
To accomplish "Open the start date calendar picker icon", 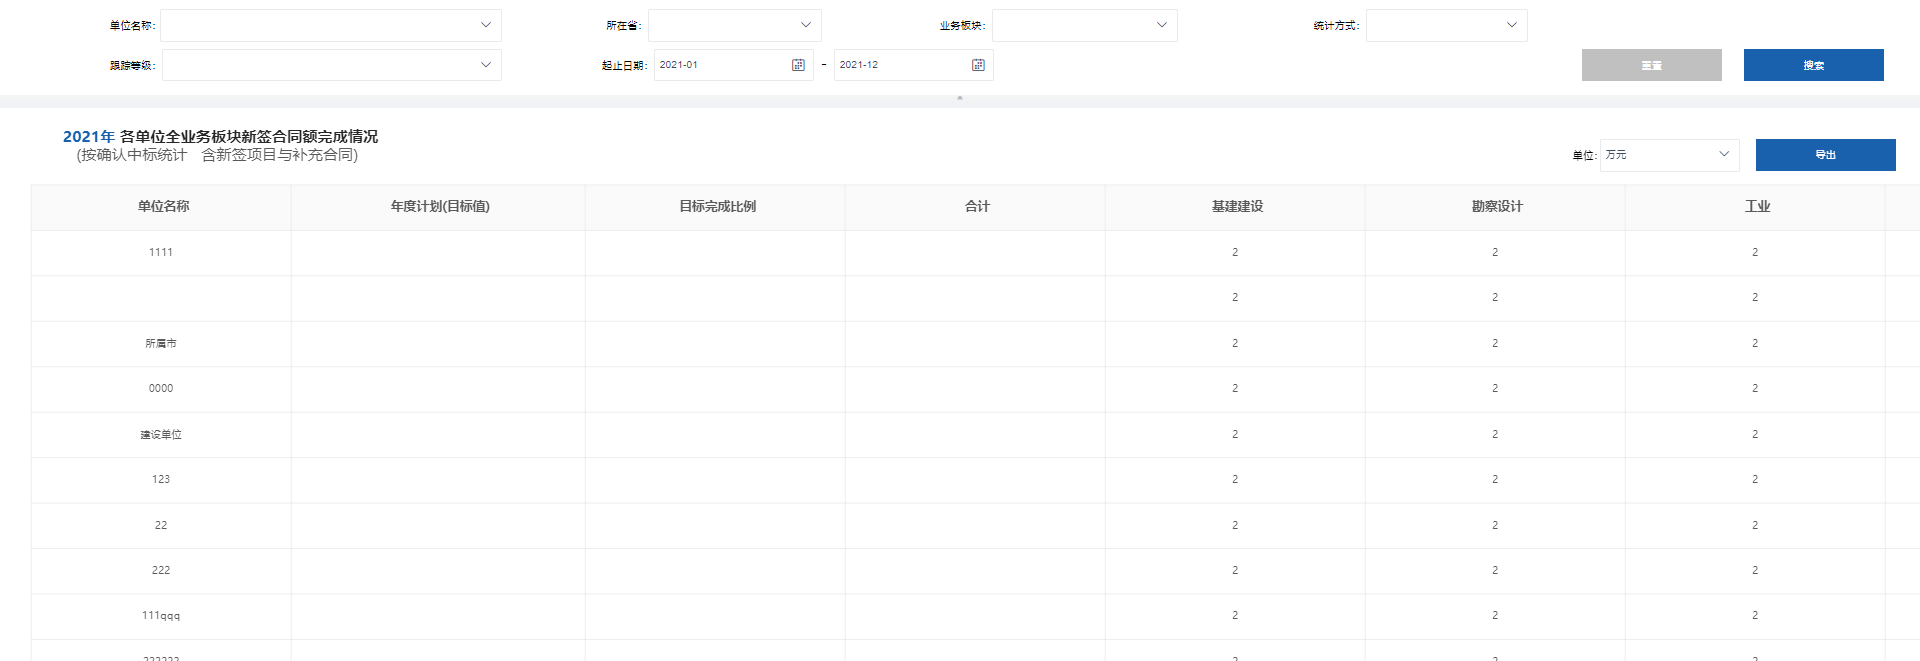I will [798, 65].
